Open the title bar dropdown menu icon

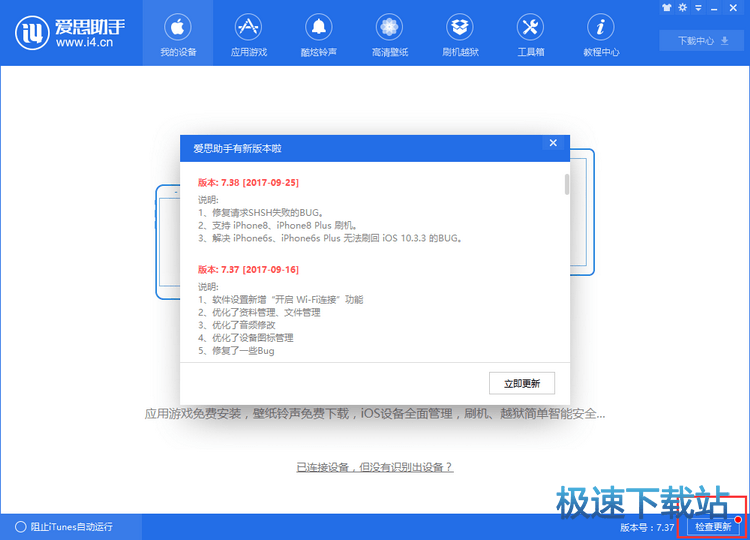[x=698, y=8]
